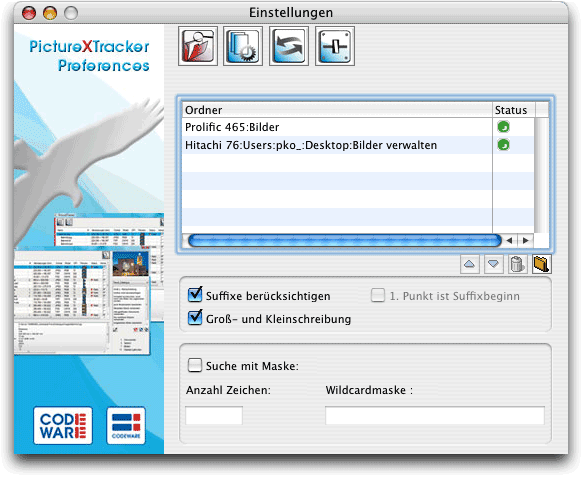Click the CODEWARE logo with white background
Viewport: 582px width, 477px height.
pos(63,425)
